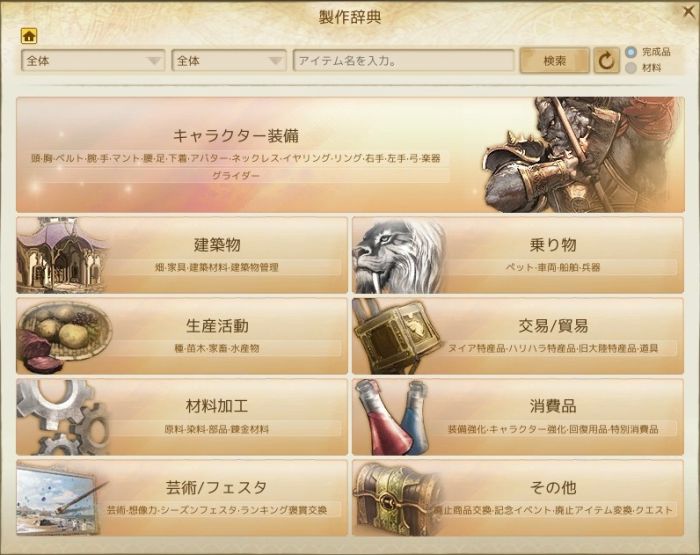Viewport: 700px width, 555px height.
Task: Select the 完成品 radio button
Action: click(631, 52)
